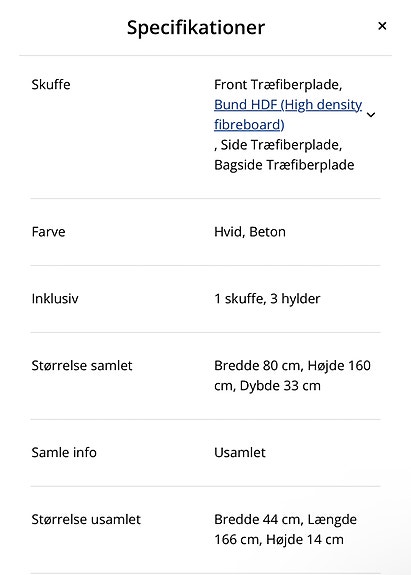411x575 pixels.
Task: Click the Bredde 80 cm, Højde 160 text
Action: pos(292,365)
